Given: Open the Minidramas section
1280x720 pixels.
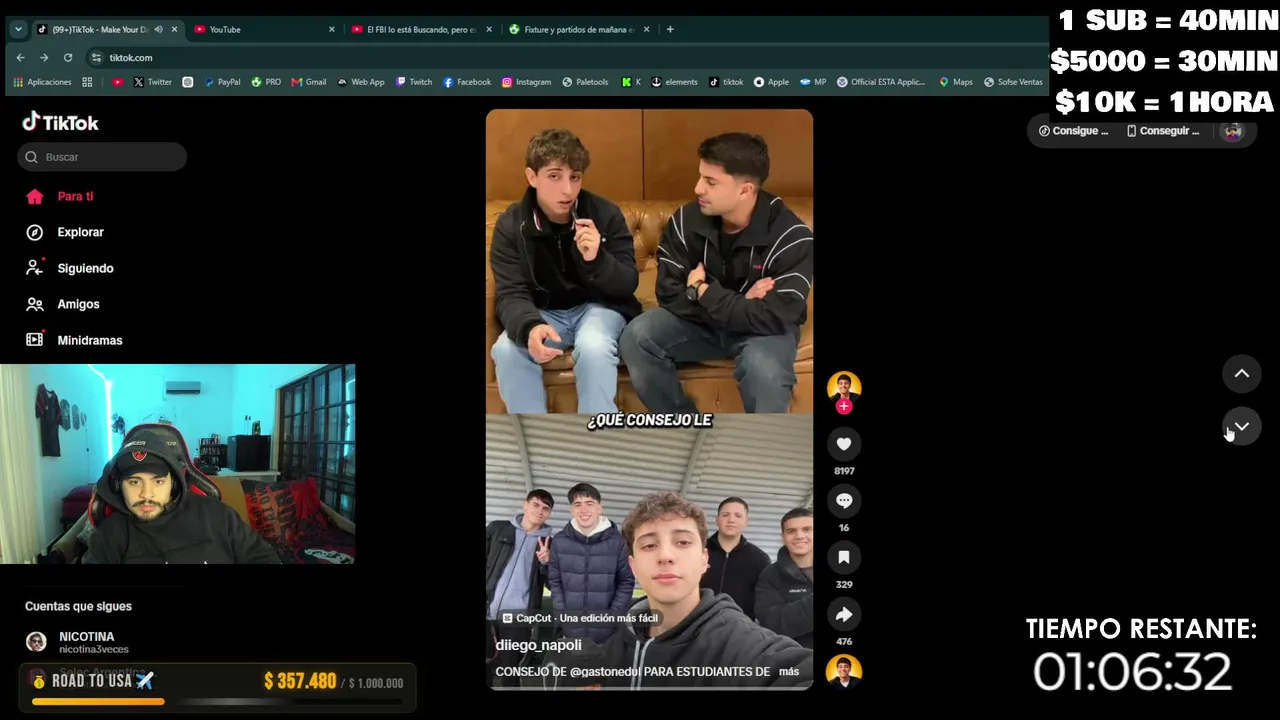Looking at the screenshot, I should click(74, 340).
